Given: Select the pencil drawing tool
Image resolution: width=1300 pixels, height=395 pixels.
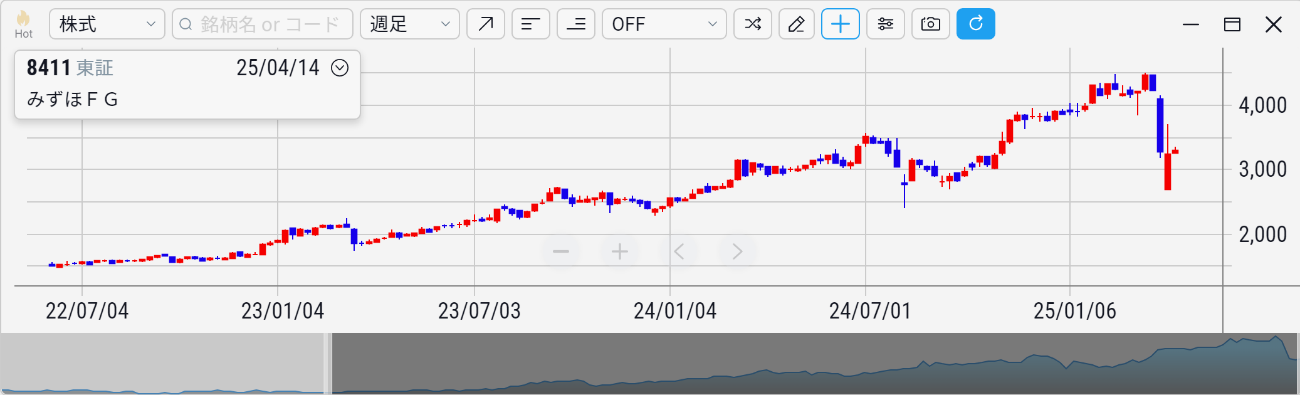Looking at the screenshot, I should 796,24.
